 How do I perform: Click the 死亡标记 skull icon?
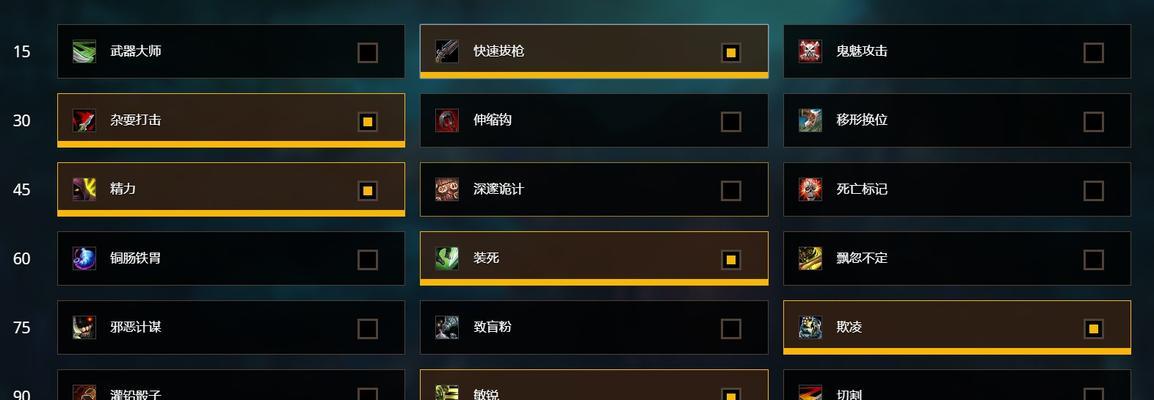[810, 190]
